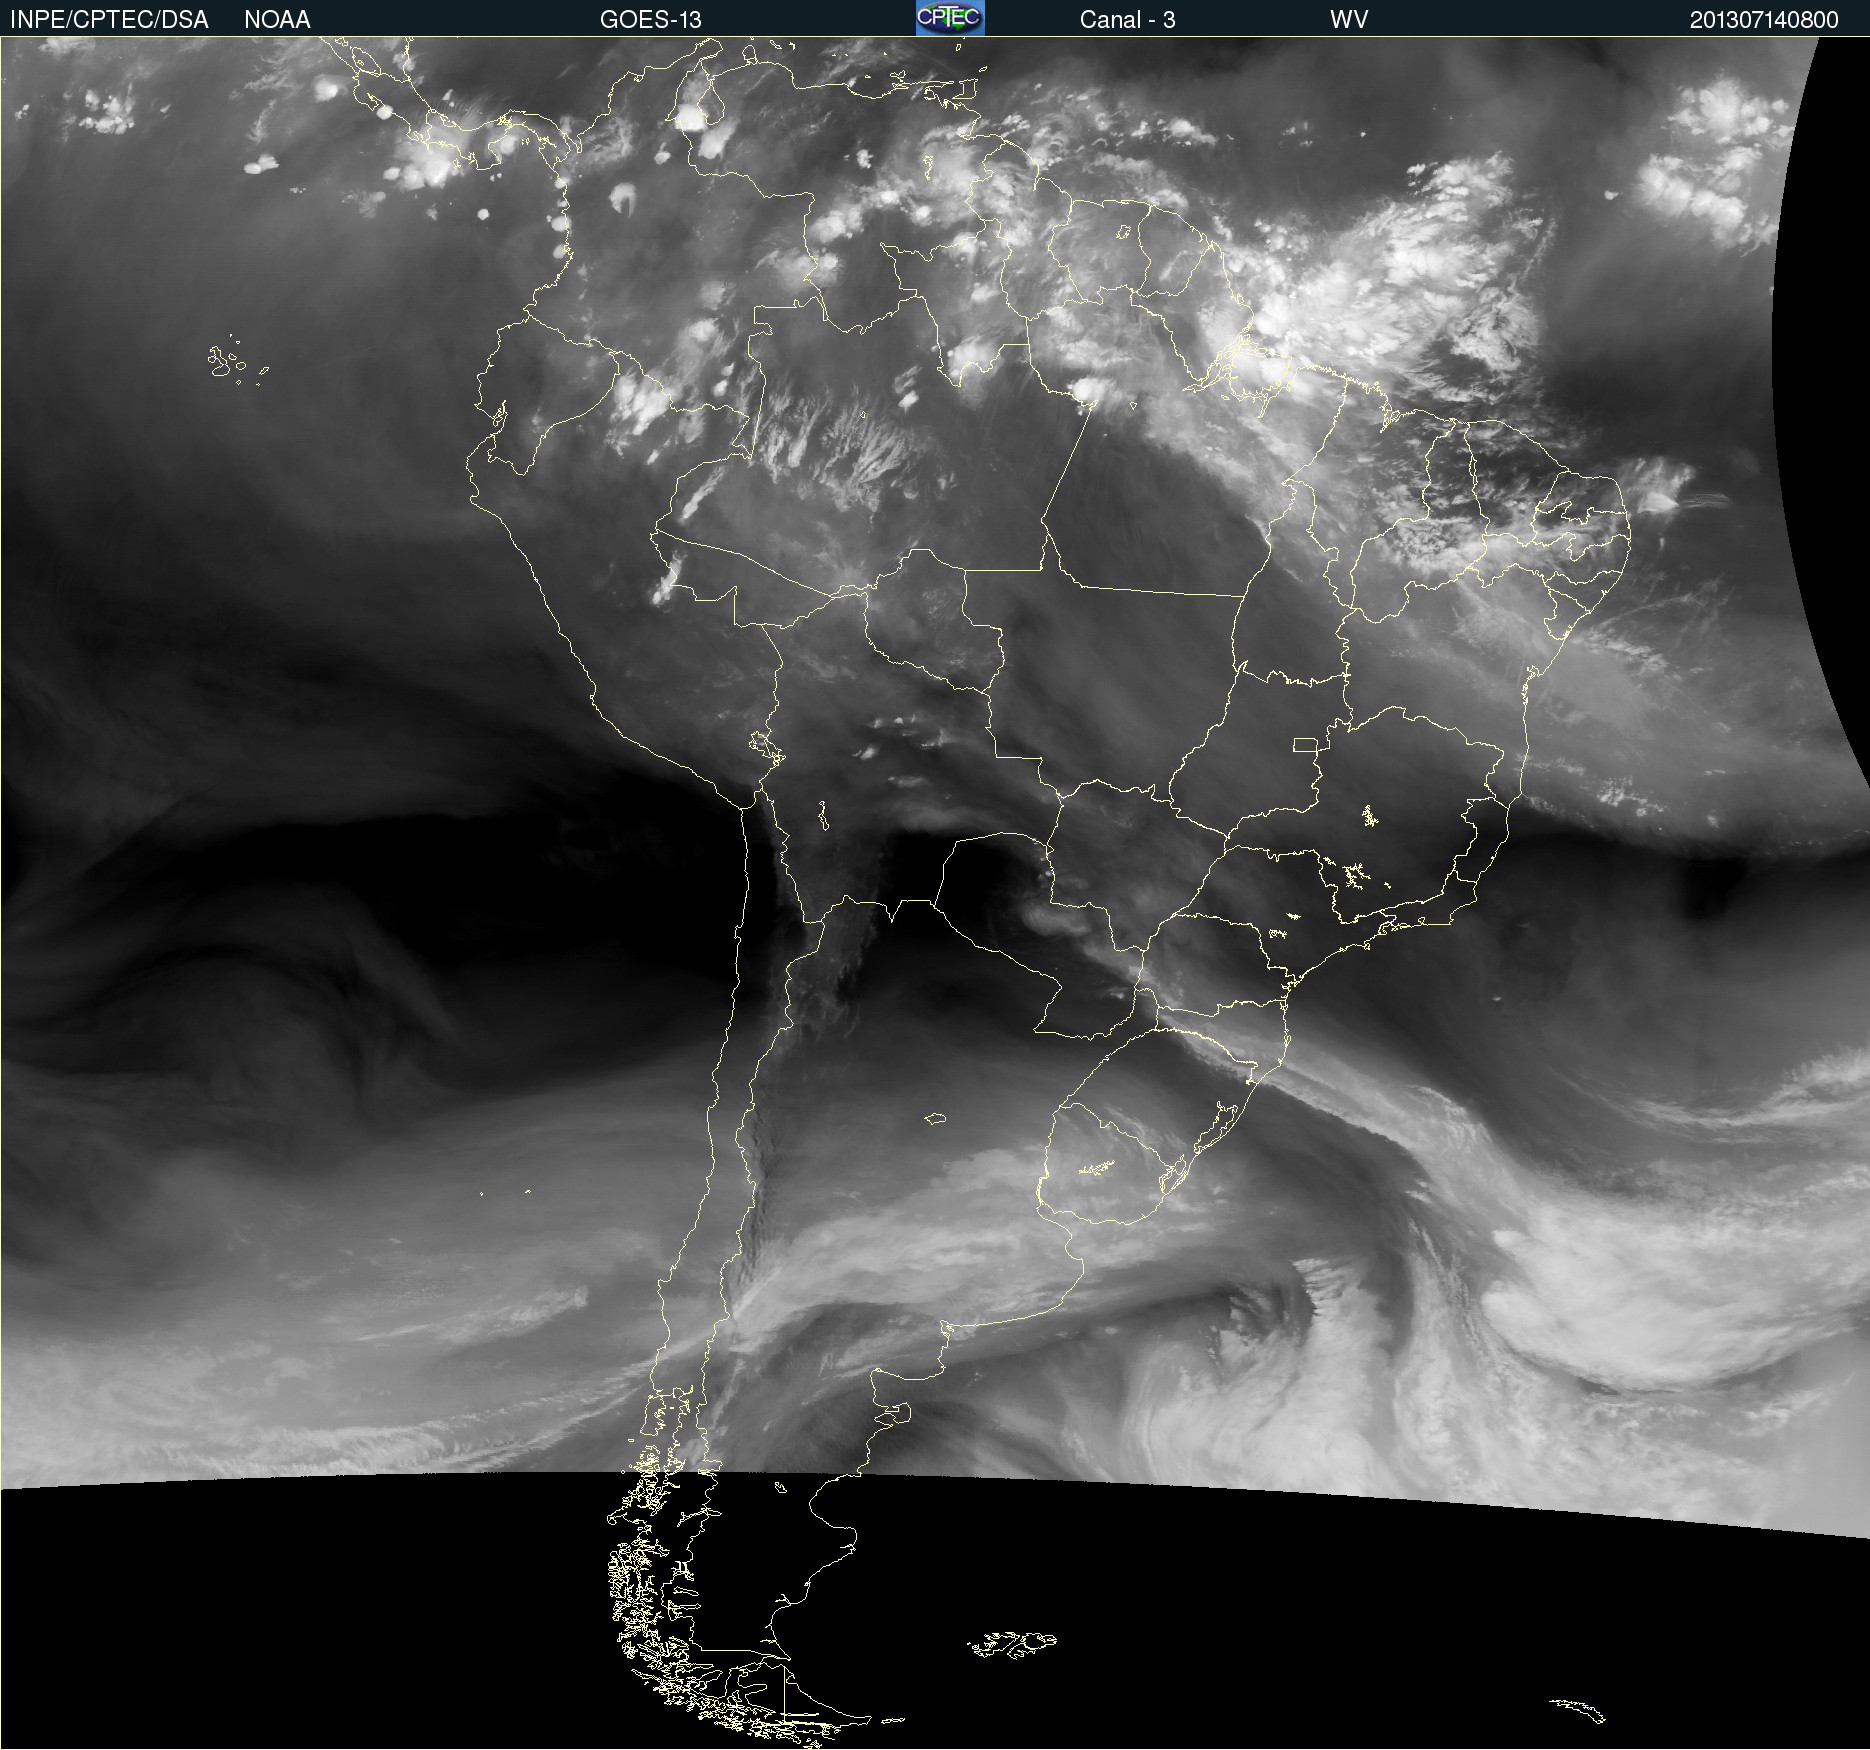Click the Canal - 3 channel label
This screenshot has width=1870, height=1750.
tap(1127, 20)
